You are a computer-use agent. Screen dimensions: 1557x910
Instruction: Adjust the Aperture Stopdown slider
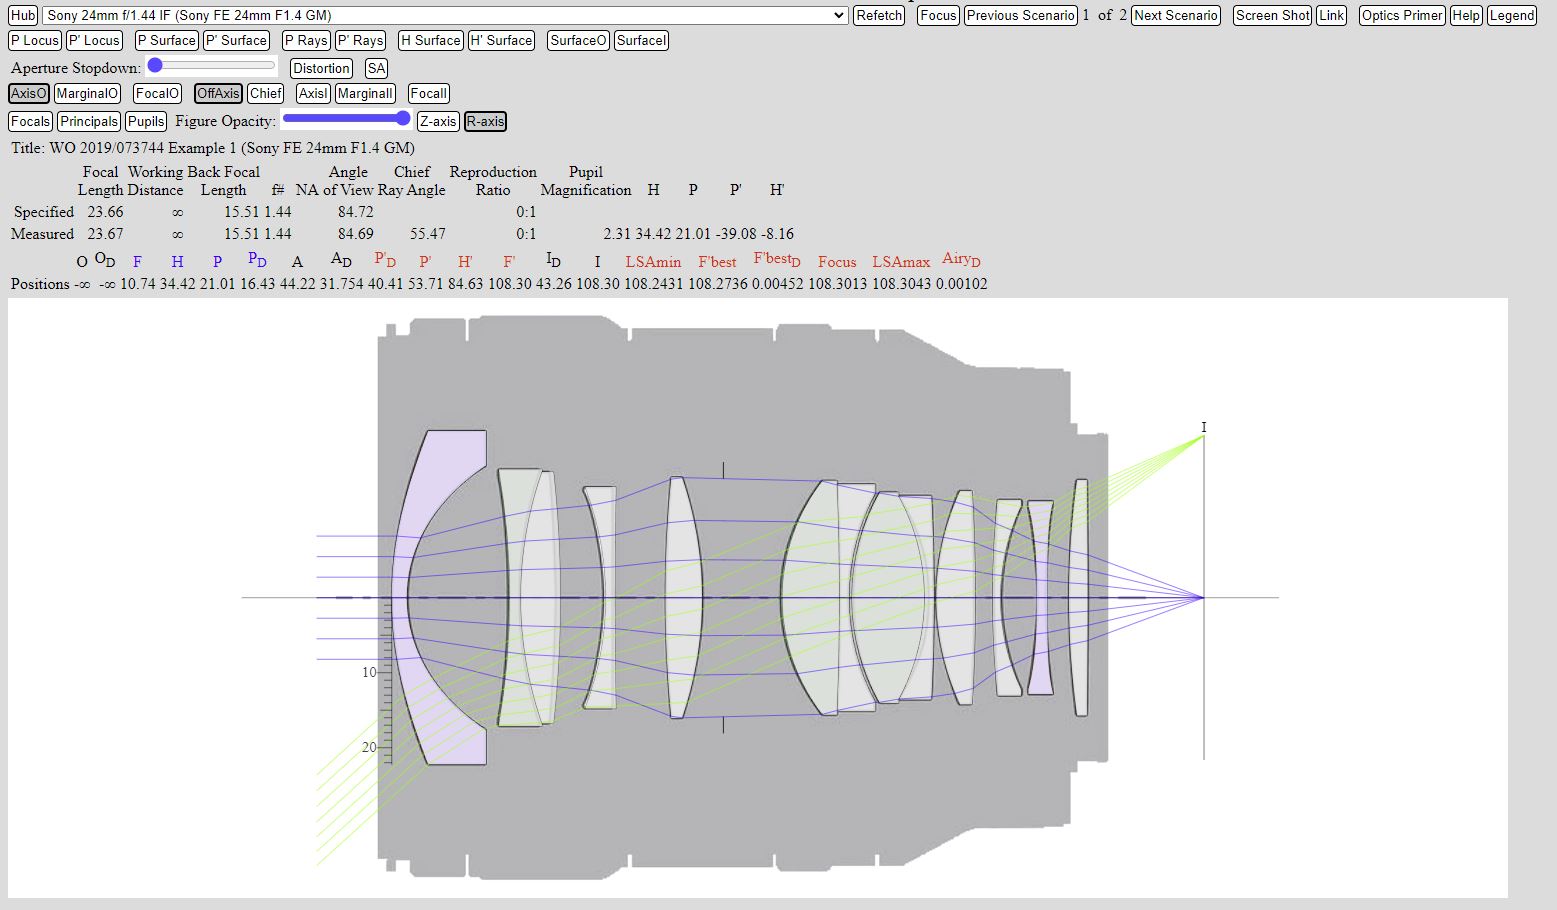tap(211, 66)
